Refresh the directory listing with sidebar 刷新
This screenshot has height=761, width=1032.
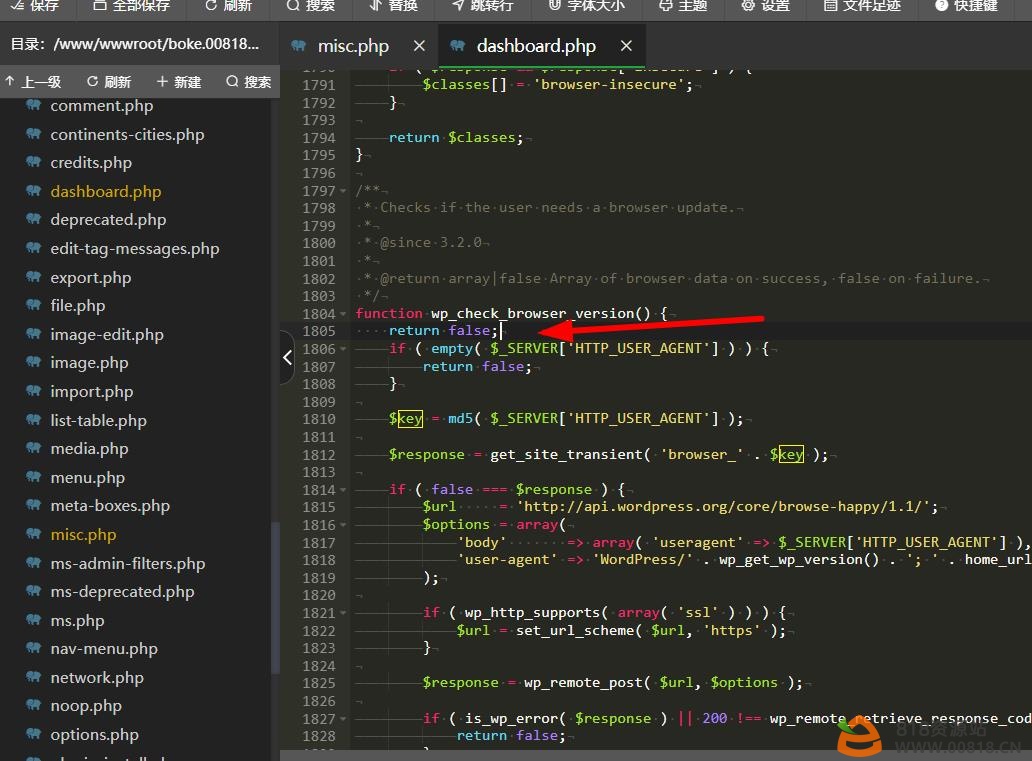coord(109,82)
